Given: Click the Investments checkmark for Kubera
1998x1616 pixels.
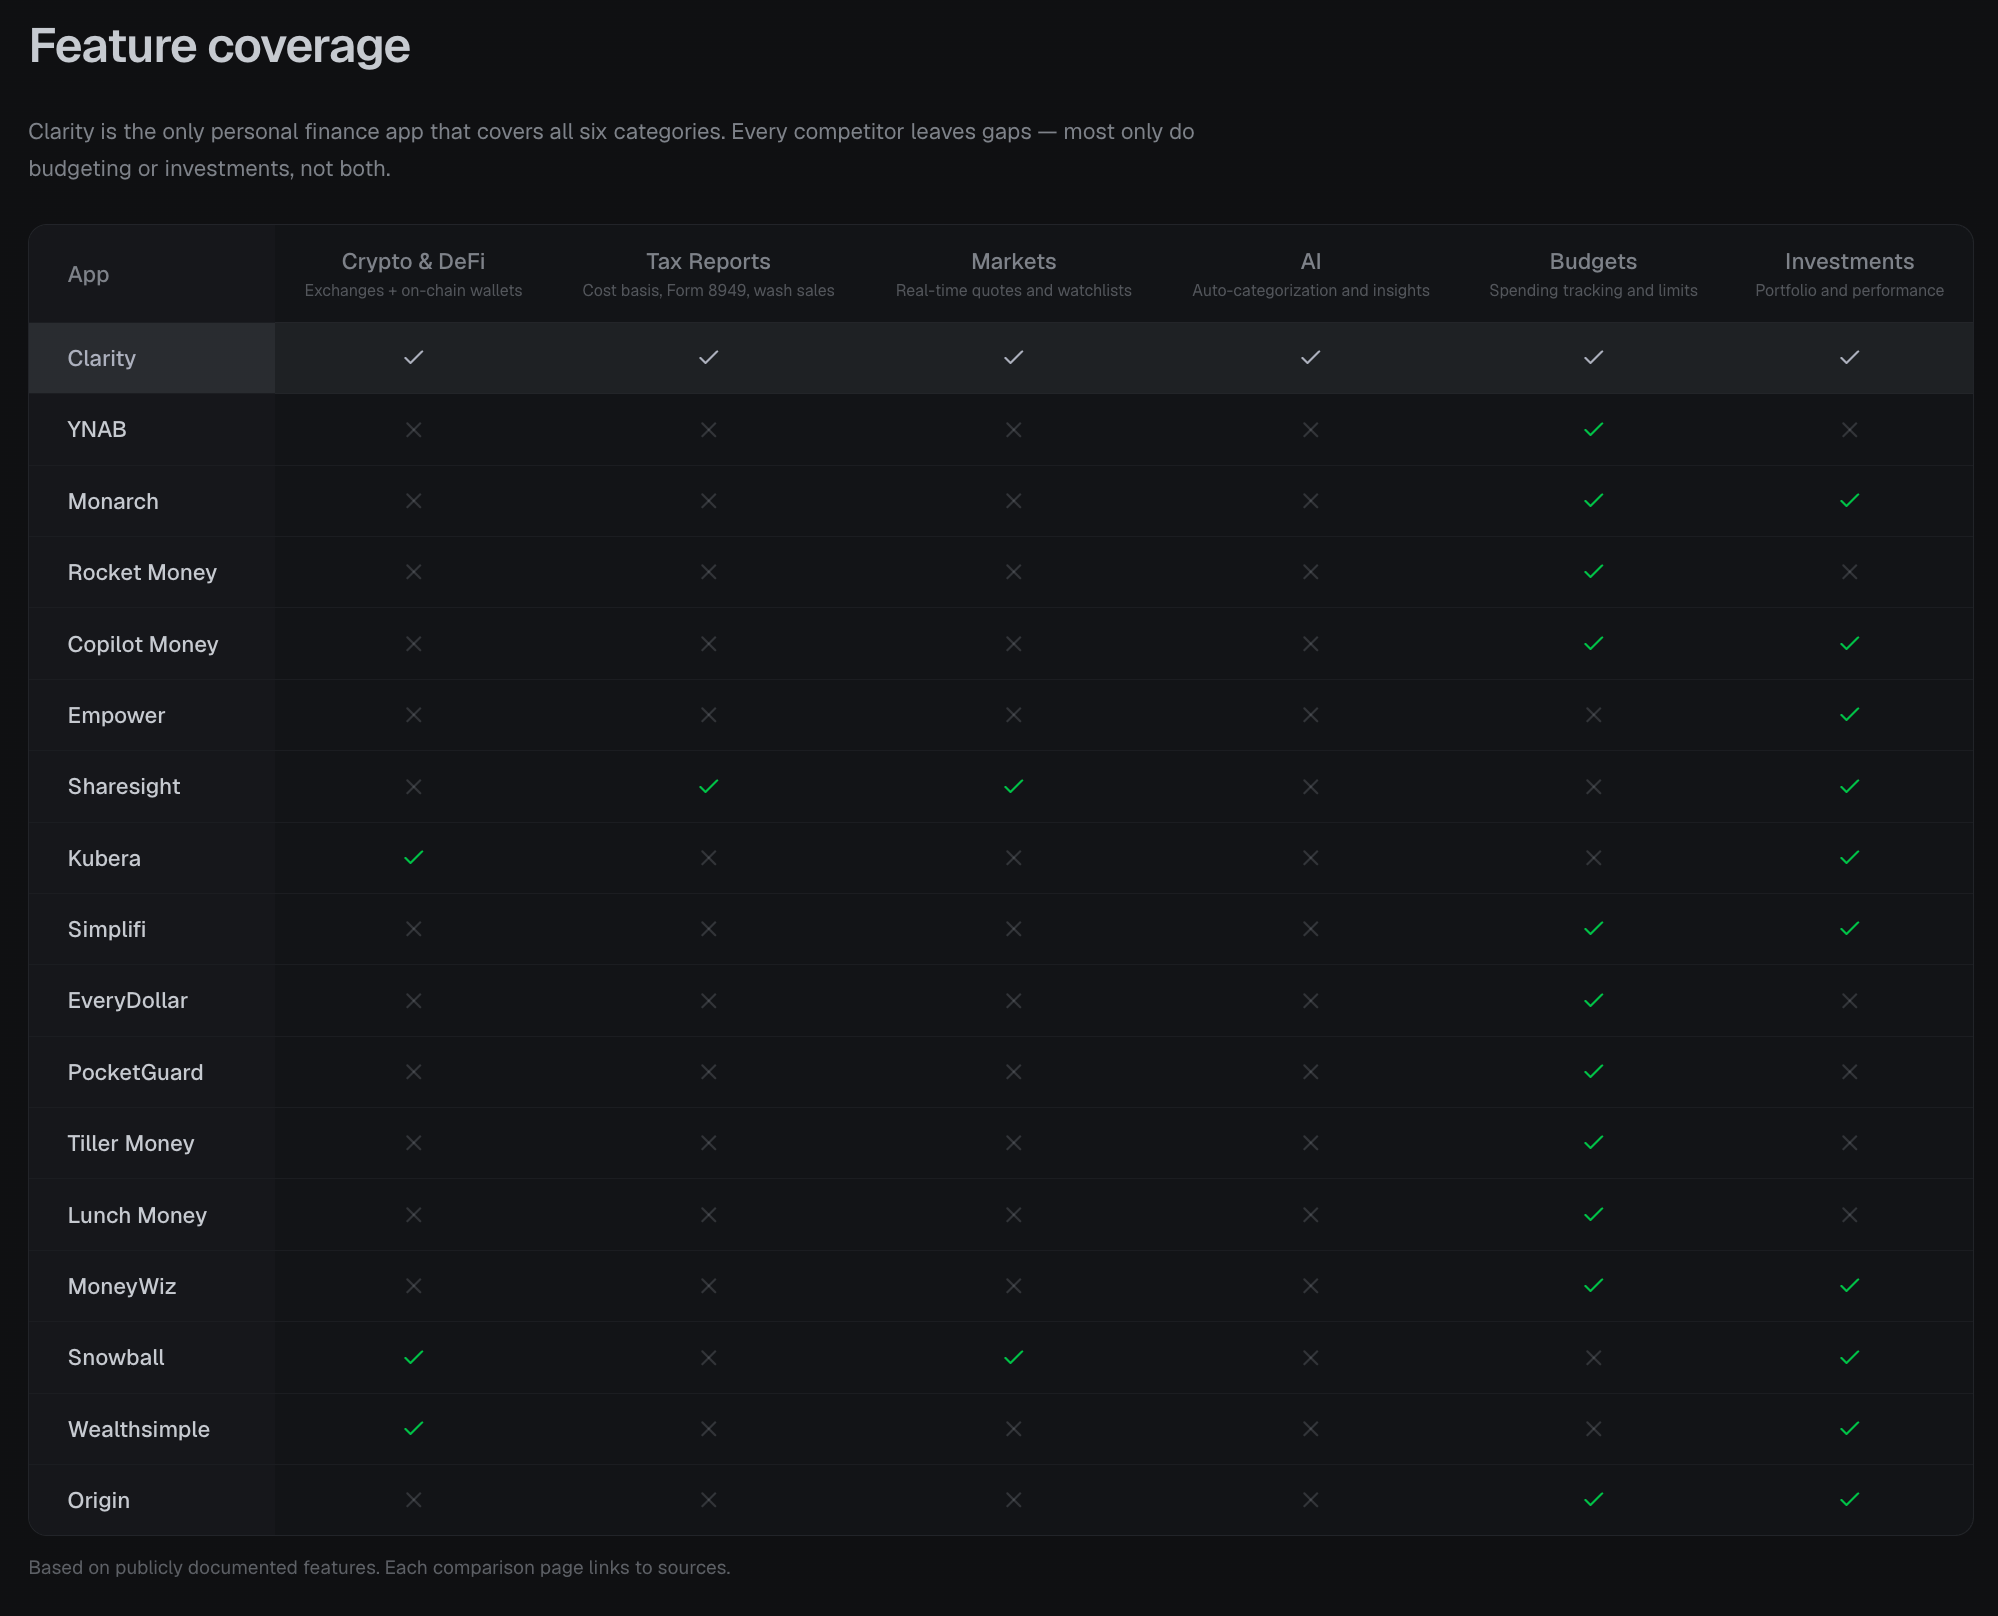Looking at the screenshot, I should [1849, 857].
